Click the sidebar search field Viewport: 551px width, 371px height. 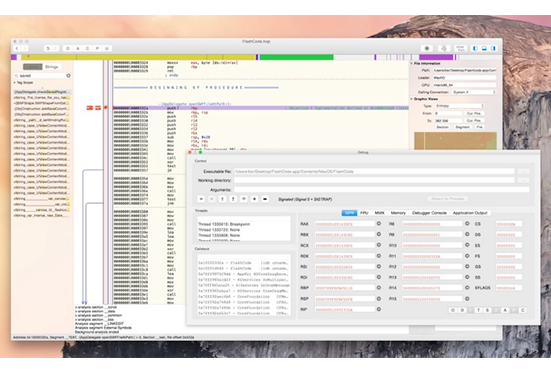tap(42, 76)
